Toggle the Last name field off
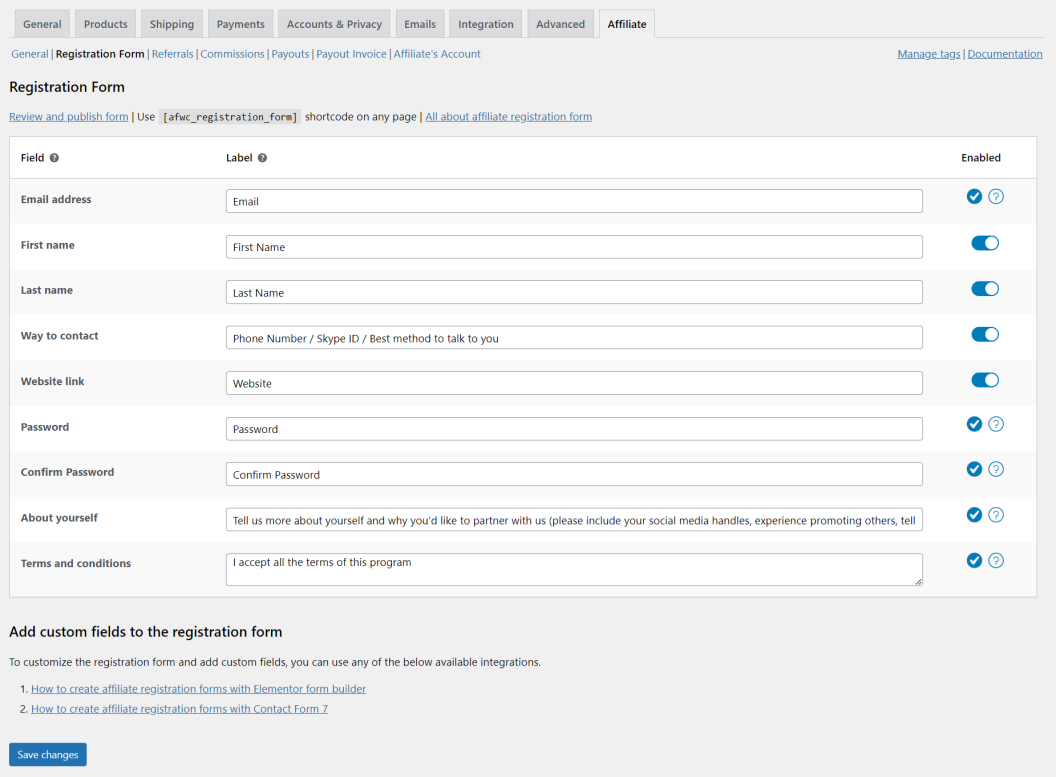1056x777 pixels. point(985,288)
